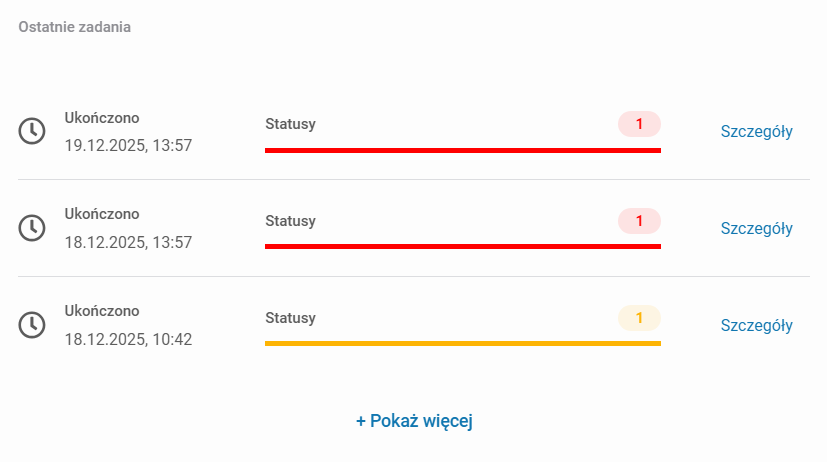Expand list with Pokaż więcej
This screenshot has width=827, height=462.
coord(414,421)
